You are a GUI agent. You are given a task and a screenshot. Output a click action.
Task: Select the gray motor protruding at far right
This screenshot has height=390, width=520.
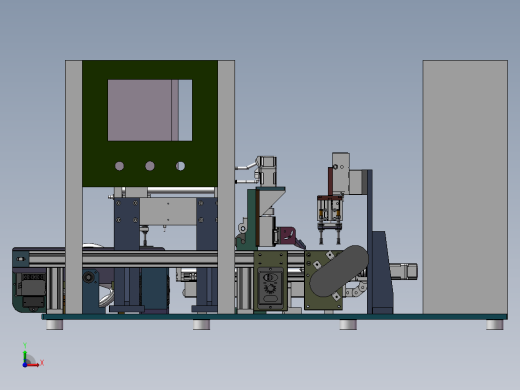(x=403, y=271)
